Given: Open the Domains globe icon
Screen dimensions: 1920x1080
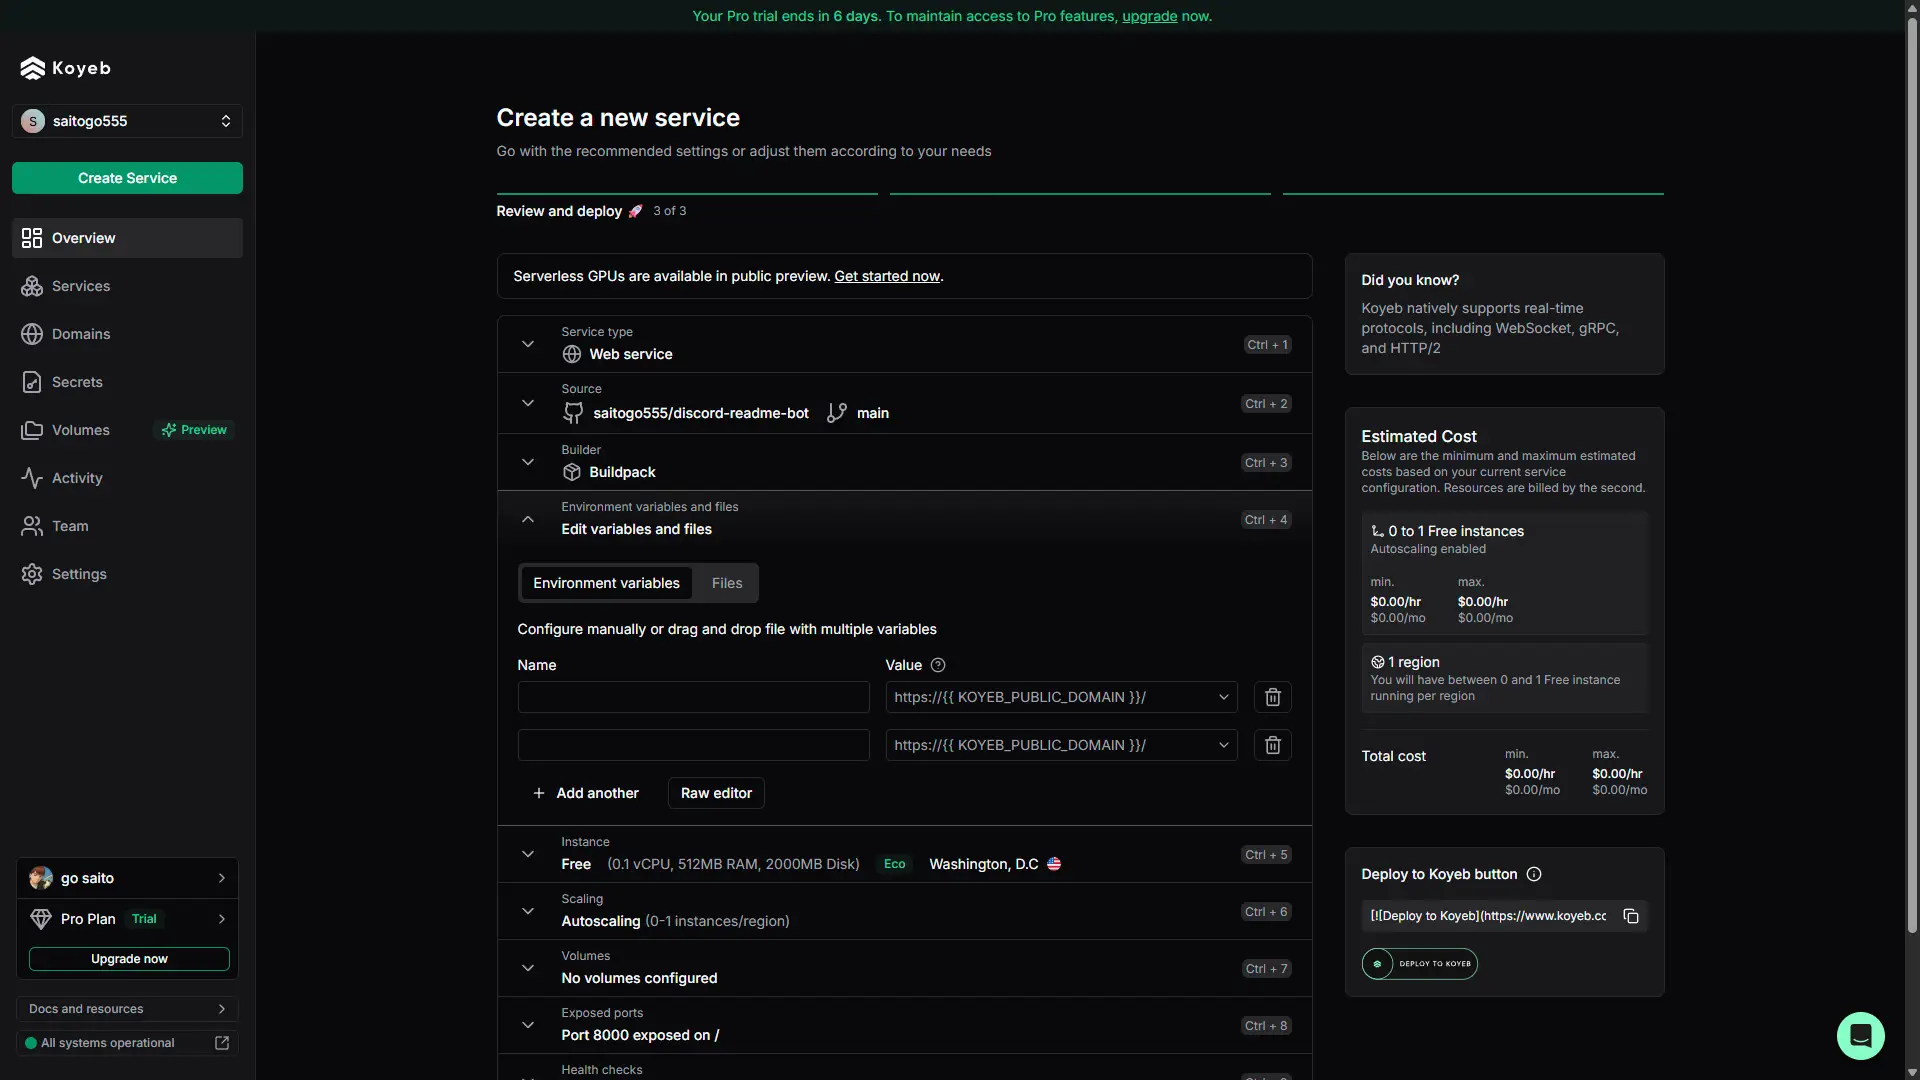Looking at the screenshot, I should pos(32,334).
